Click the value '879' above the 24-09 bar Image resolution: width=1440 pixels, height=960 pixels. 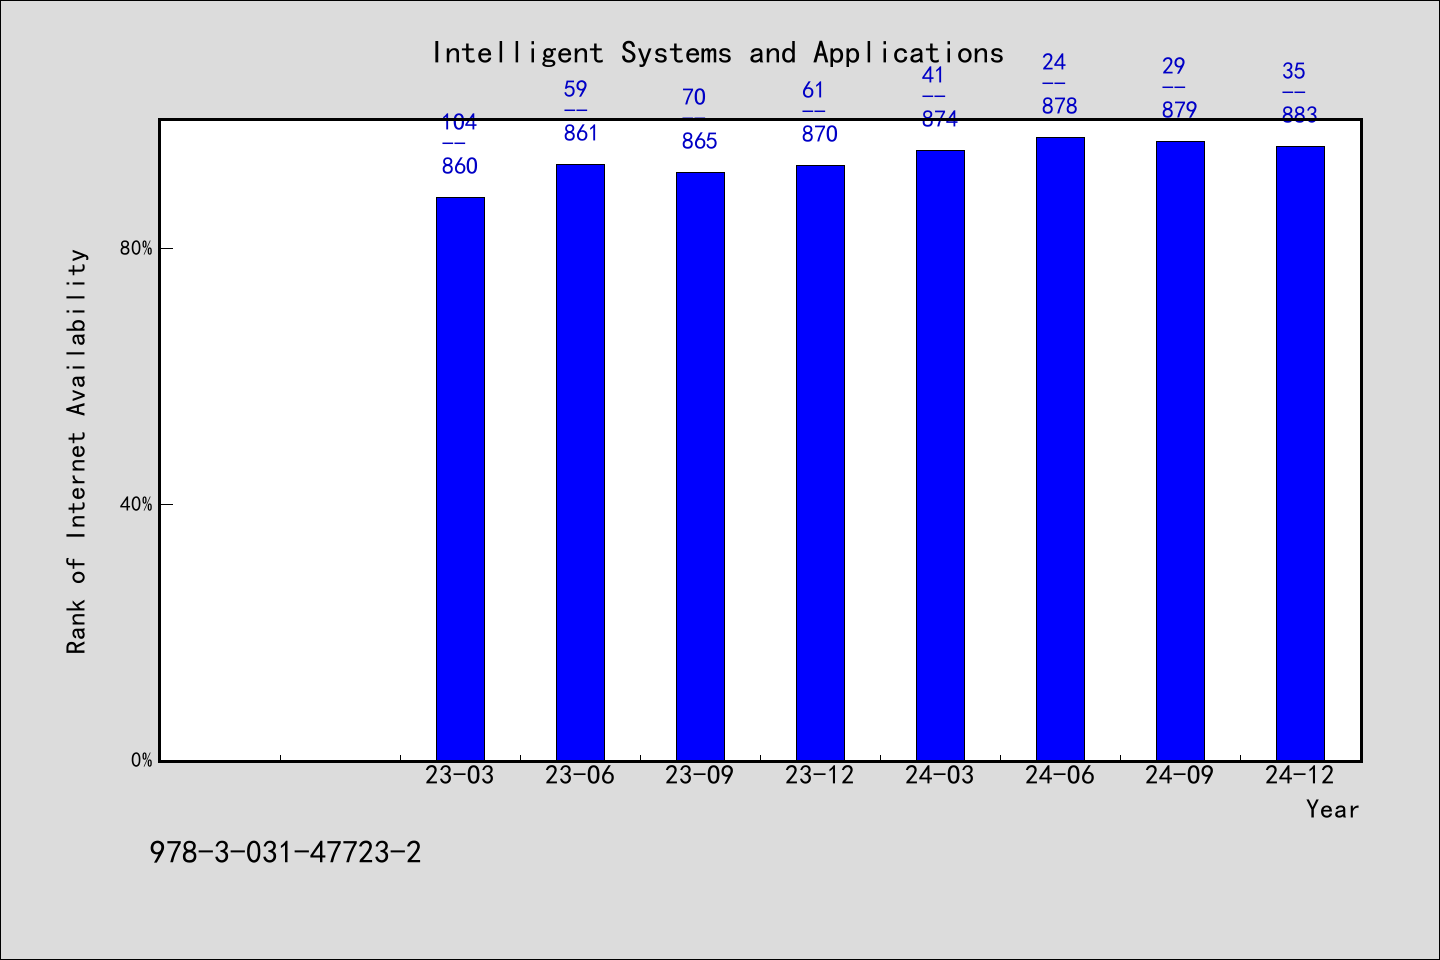click(1180, 110)
